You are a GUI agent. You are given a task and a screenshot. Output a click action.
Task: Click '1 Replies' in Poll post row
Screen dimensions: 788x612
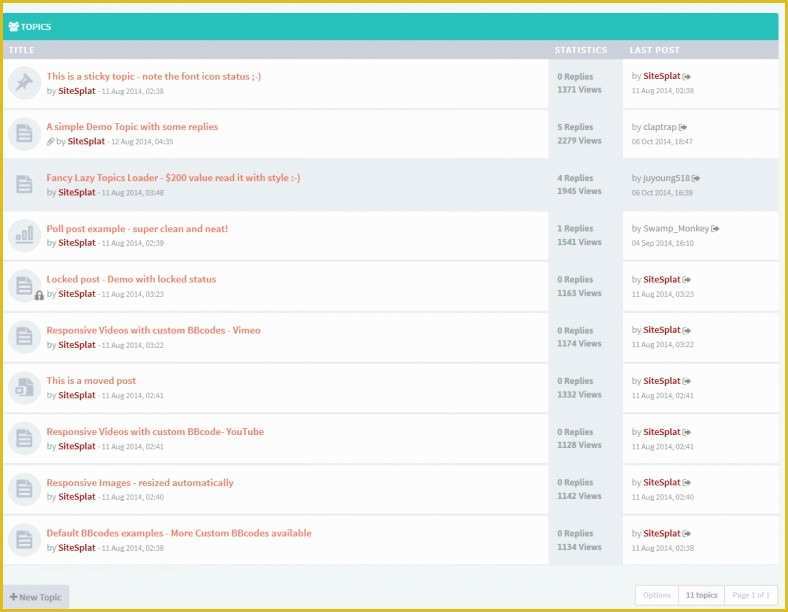pyautogui.click(x=575, y=229)
